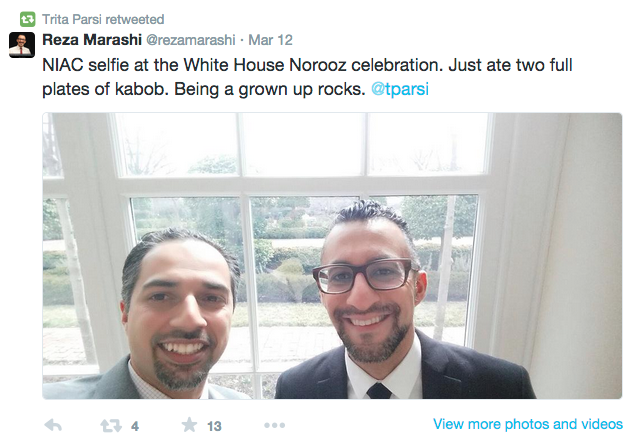Open the @tparsi mention
Screen dimensions: 639x446
pyautogui.click(x=400, y=89)
